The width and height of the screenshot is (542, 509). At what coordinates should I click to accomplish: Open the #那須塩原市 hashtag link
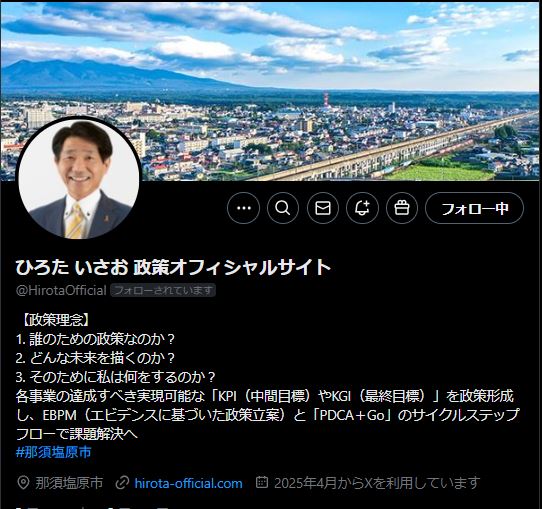coord(54,452)
